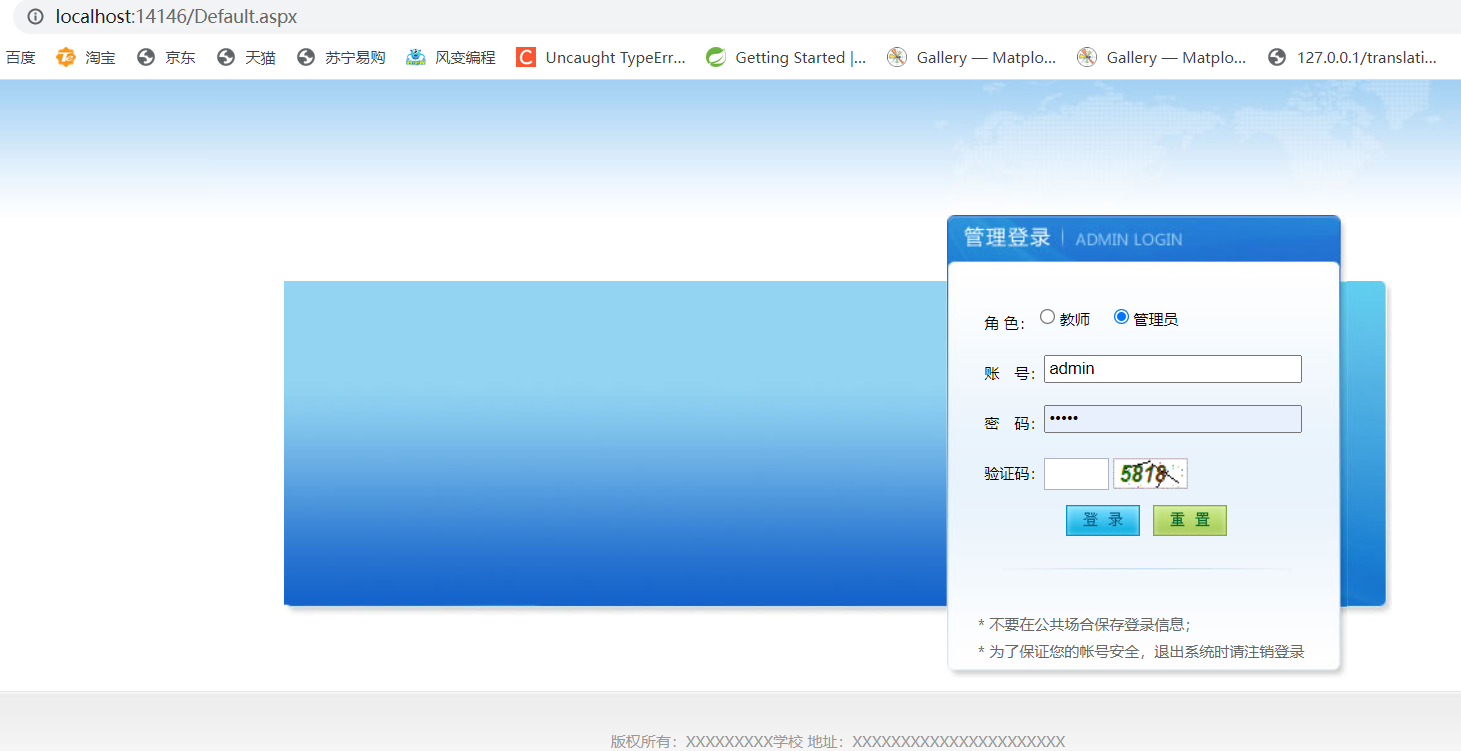Viewport: 1461px width, 751px height.
Task: Open the 风变编程 bookmark
Action: (450, 57)
